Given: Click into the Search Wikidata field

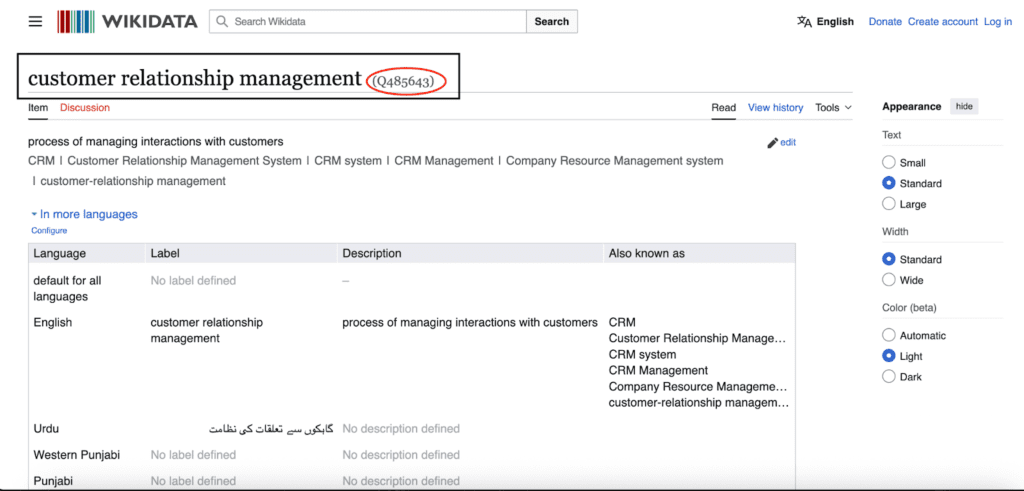Looking at the screenshot, I should 375,21.
